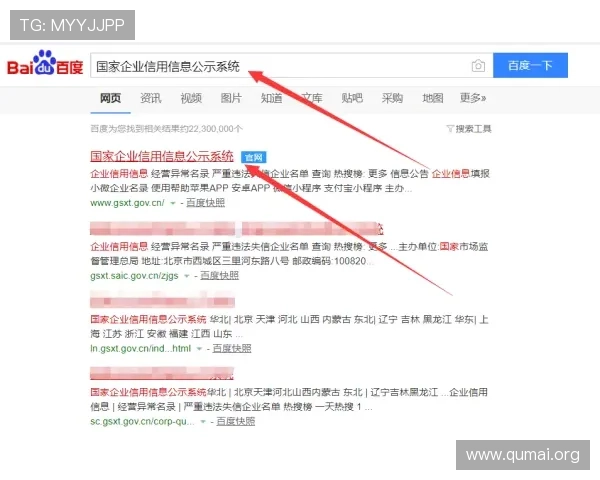Image resolution: width=600 pixels, height=480 pixels.
Task: Open 百度快照 for ln.gsxt.gov.cn result
Action: pyautogui.click(x=232, y=349)
